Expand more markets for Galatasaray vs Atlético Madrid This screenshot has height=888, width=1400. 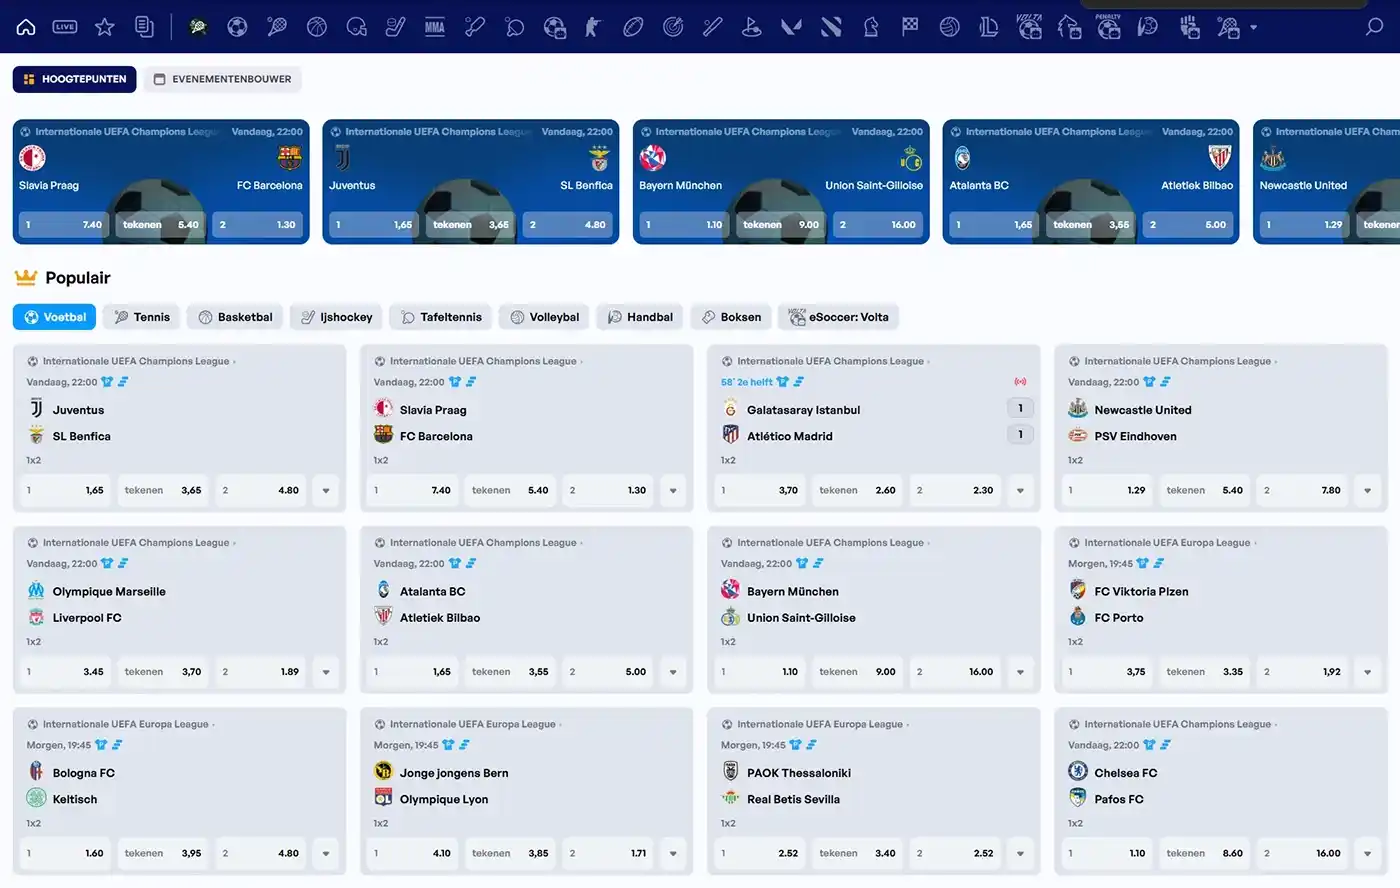click(x=1020, y=491)
